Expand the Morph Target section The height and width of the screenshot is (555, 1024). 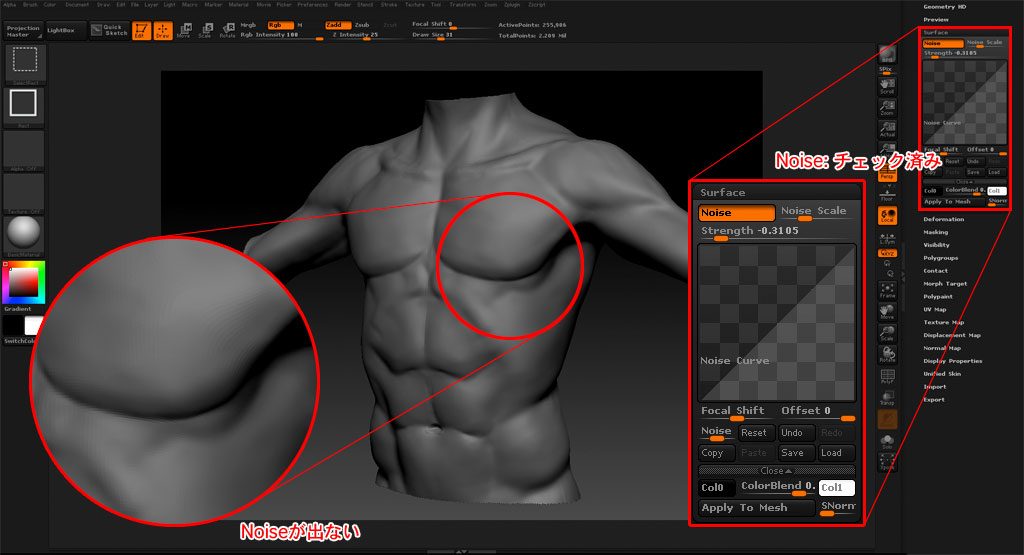click(945, 284)
